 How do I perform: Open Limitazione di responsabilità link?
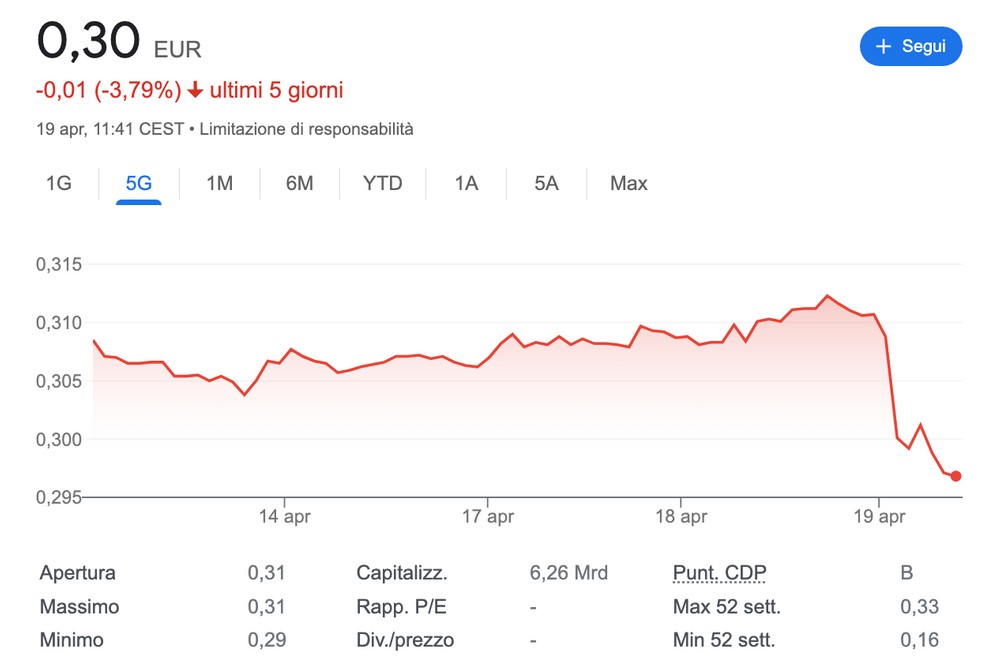(306, 129)
